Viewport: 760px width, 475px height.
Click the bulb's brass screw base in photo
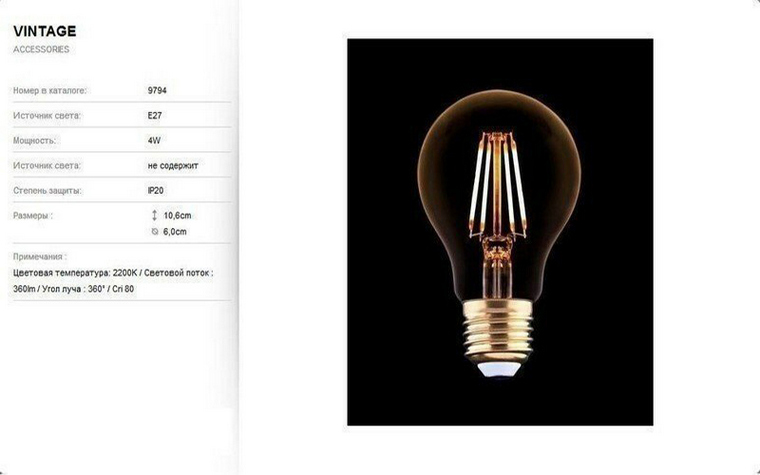498,331
